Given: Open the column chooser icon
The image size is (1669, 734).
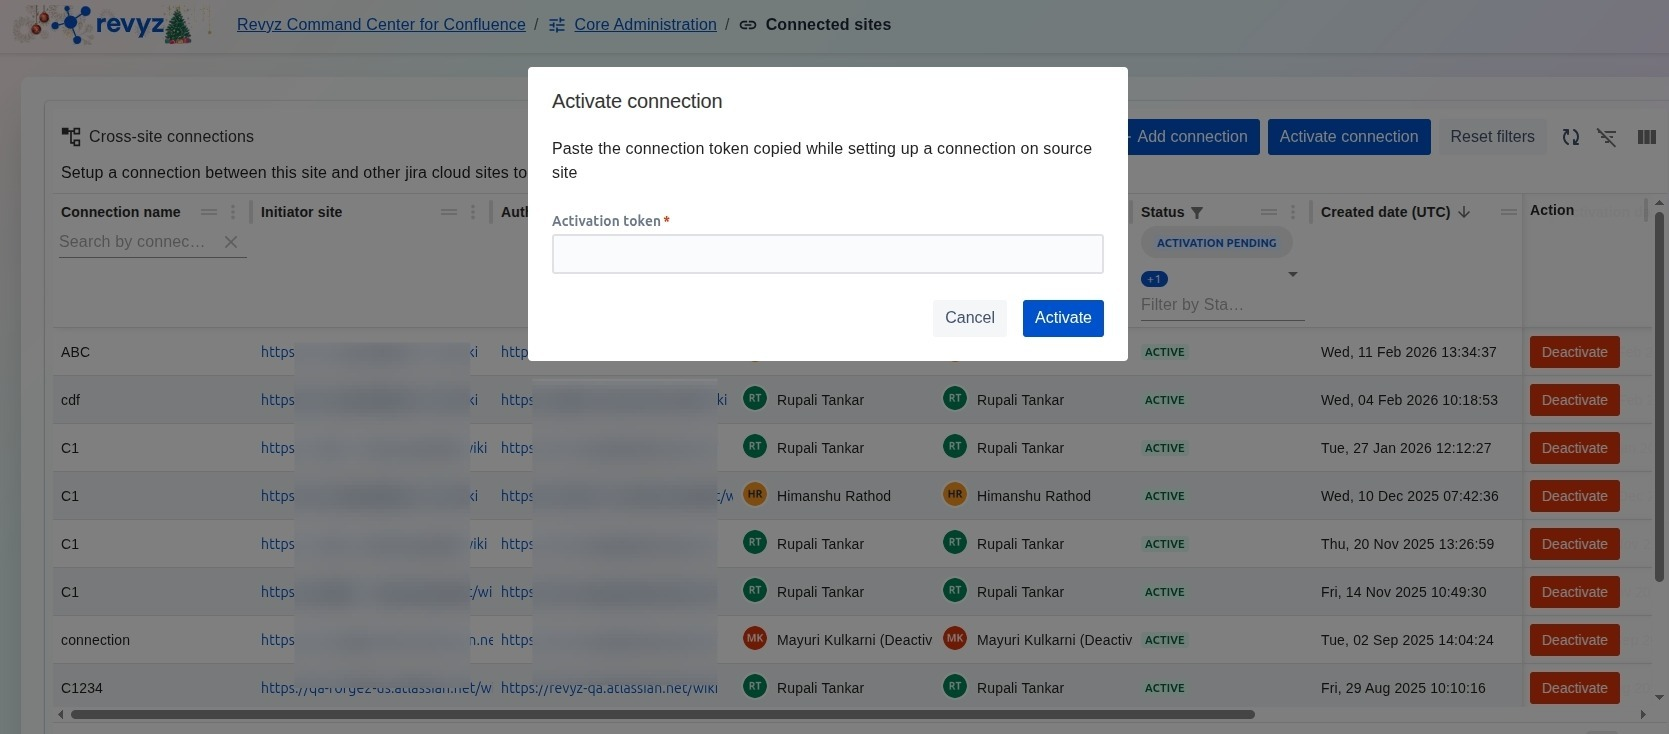Looking at the screenshot, I should [1646, 137].
